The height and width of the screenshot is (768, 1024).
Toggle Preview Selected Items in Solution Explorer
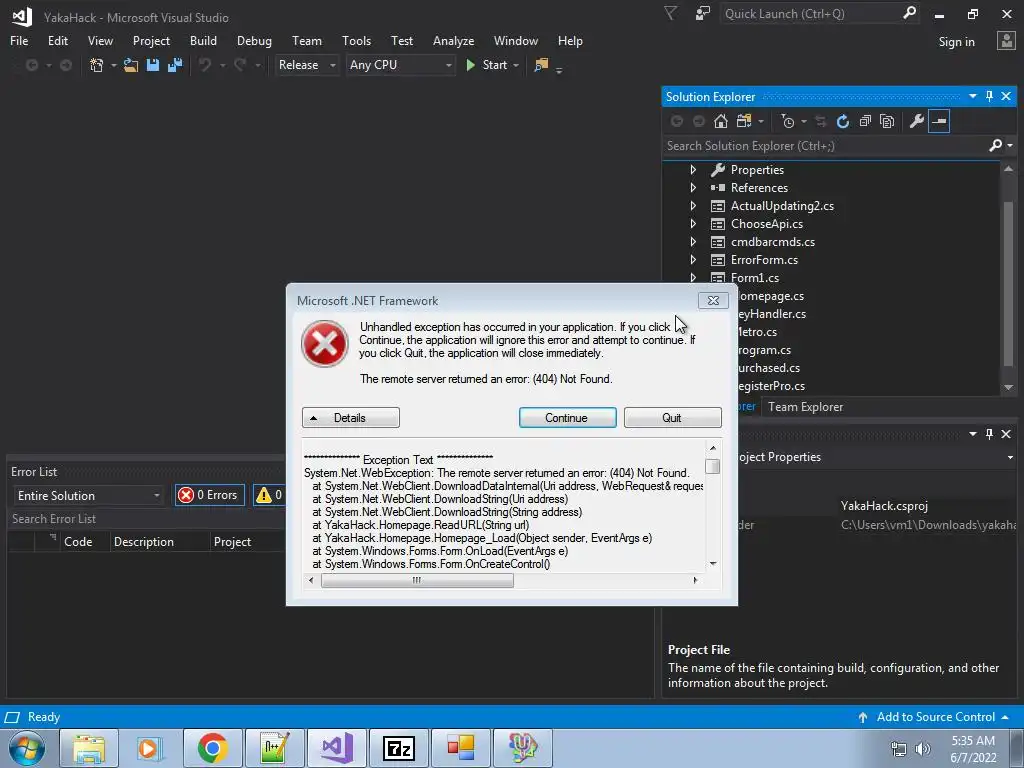[939, 121]
